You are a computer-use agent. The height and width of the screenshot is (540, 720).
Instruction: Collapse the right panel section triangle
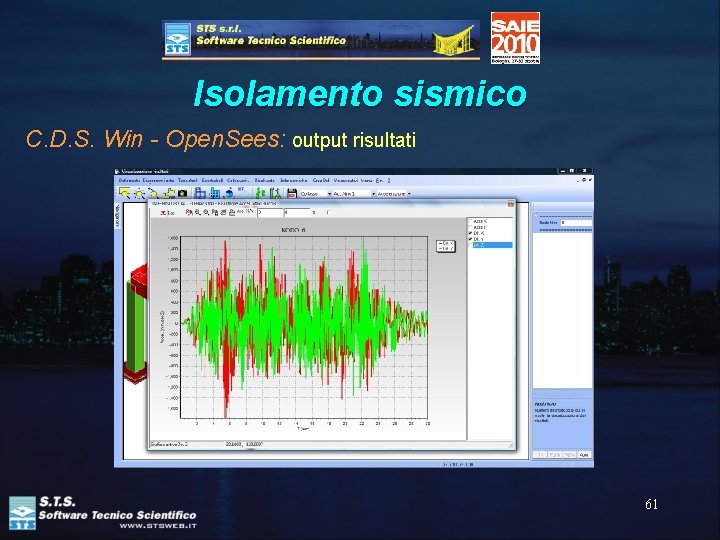tap(536, 216)
